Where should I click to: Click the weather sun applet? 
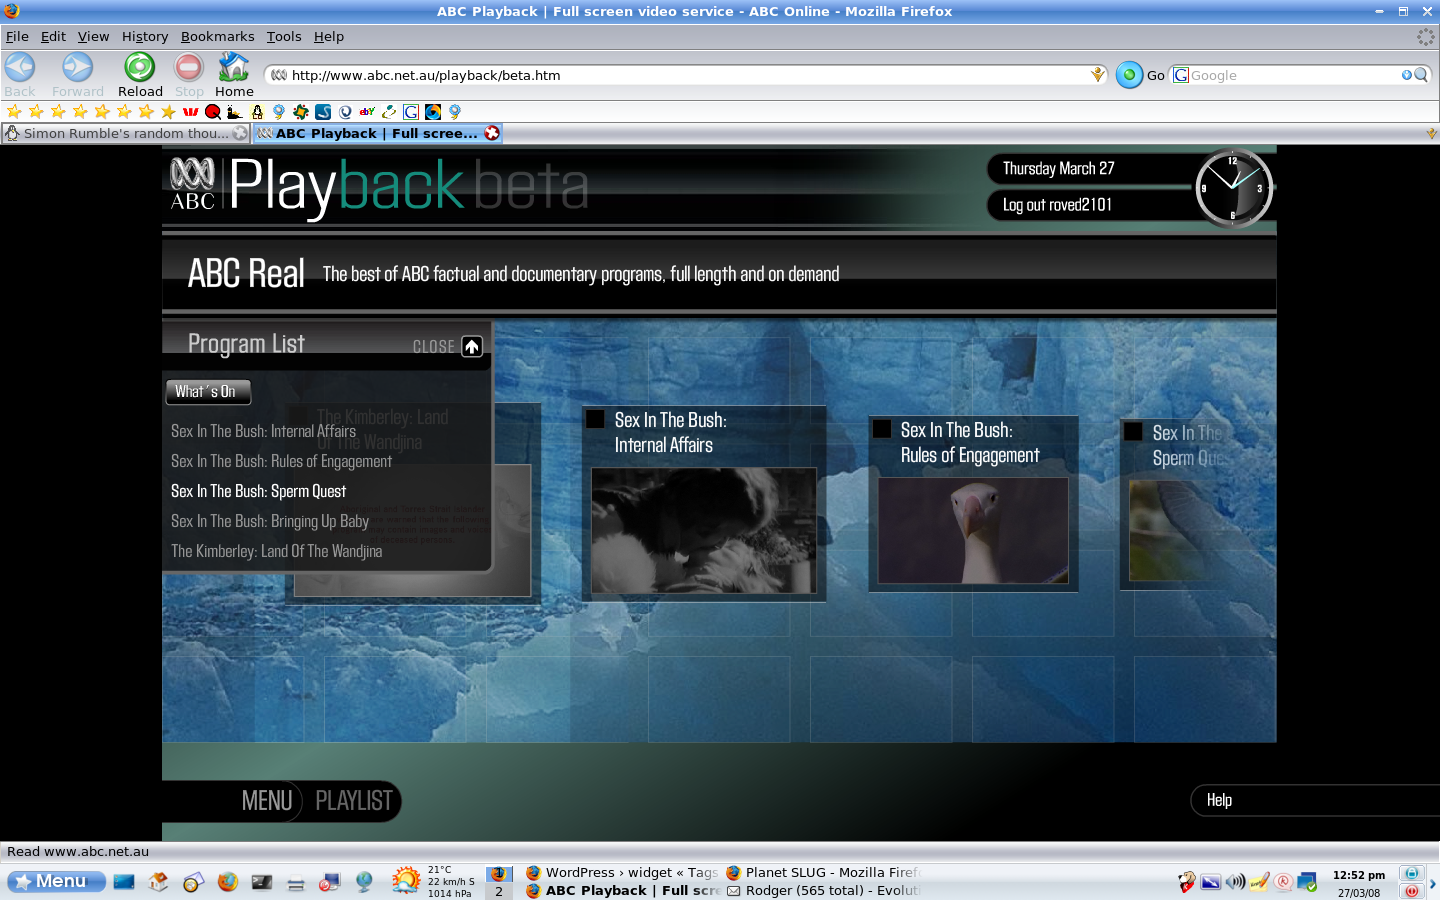(406, 881)
